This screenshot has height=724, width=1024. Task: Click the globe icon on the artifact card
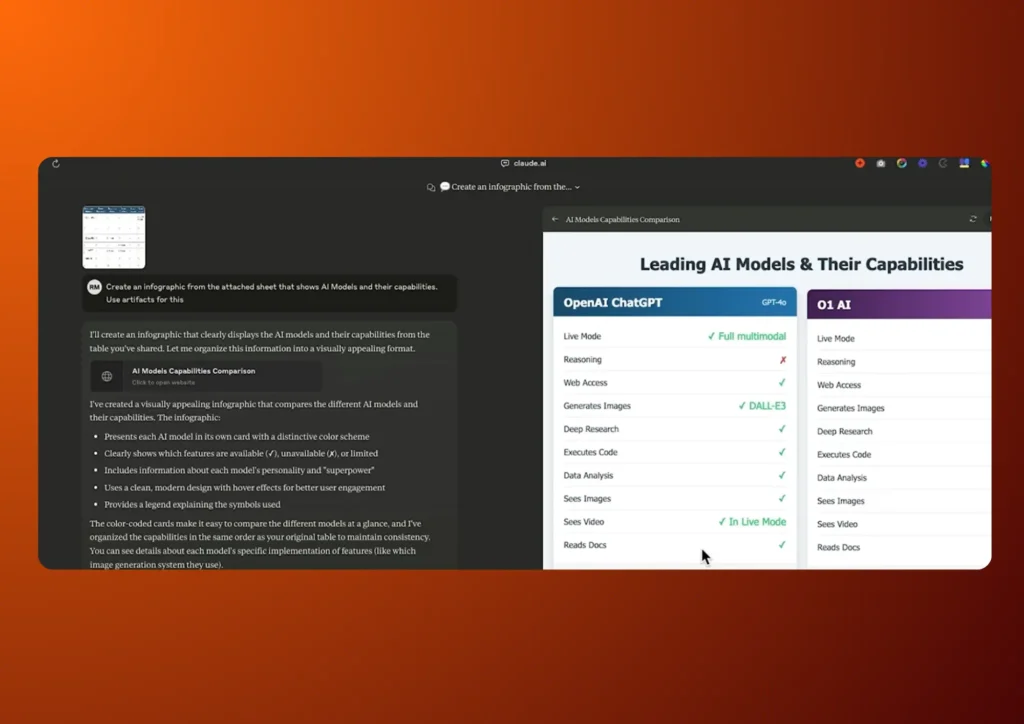pyautogui.click(x=107, y=376)
